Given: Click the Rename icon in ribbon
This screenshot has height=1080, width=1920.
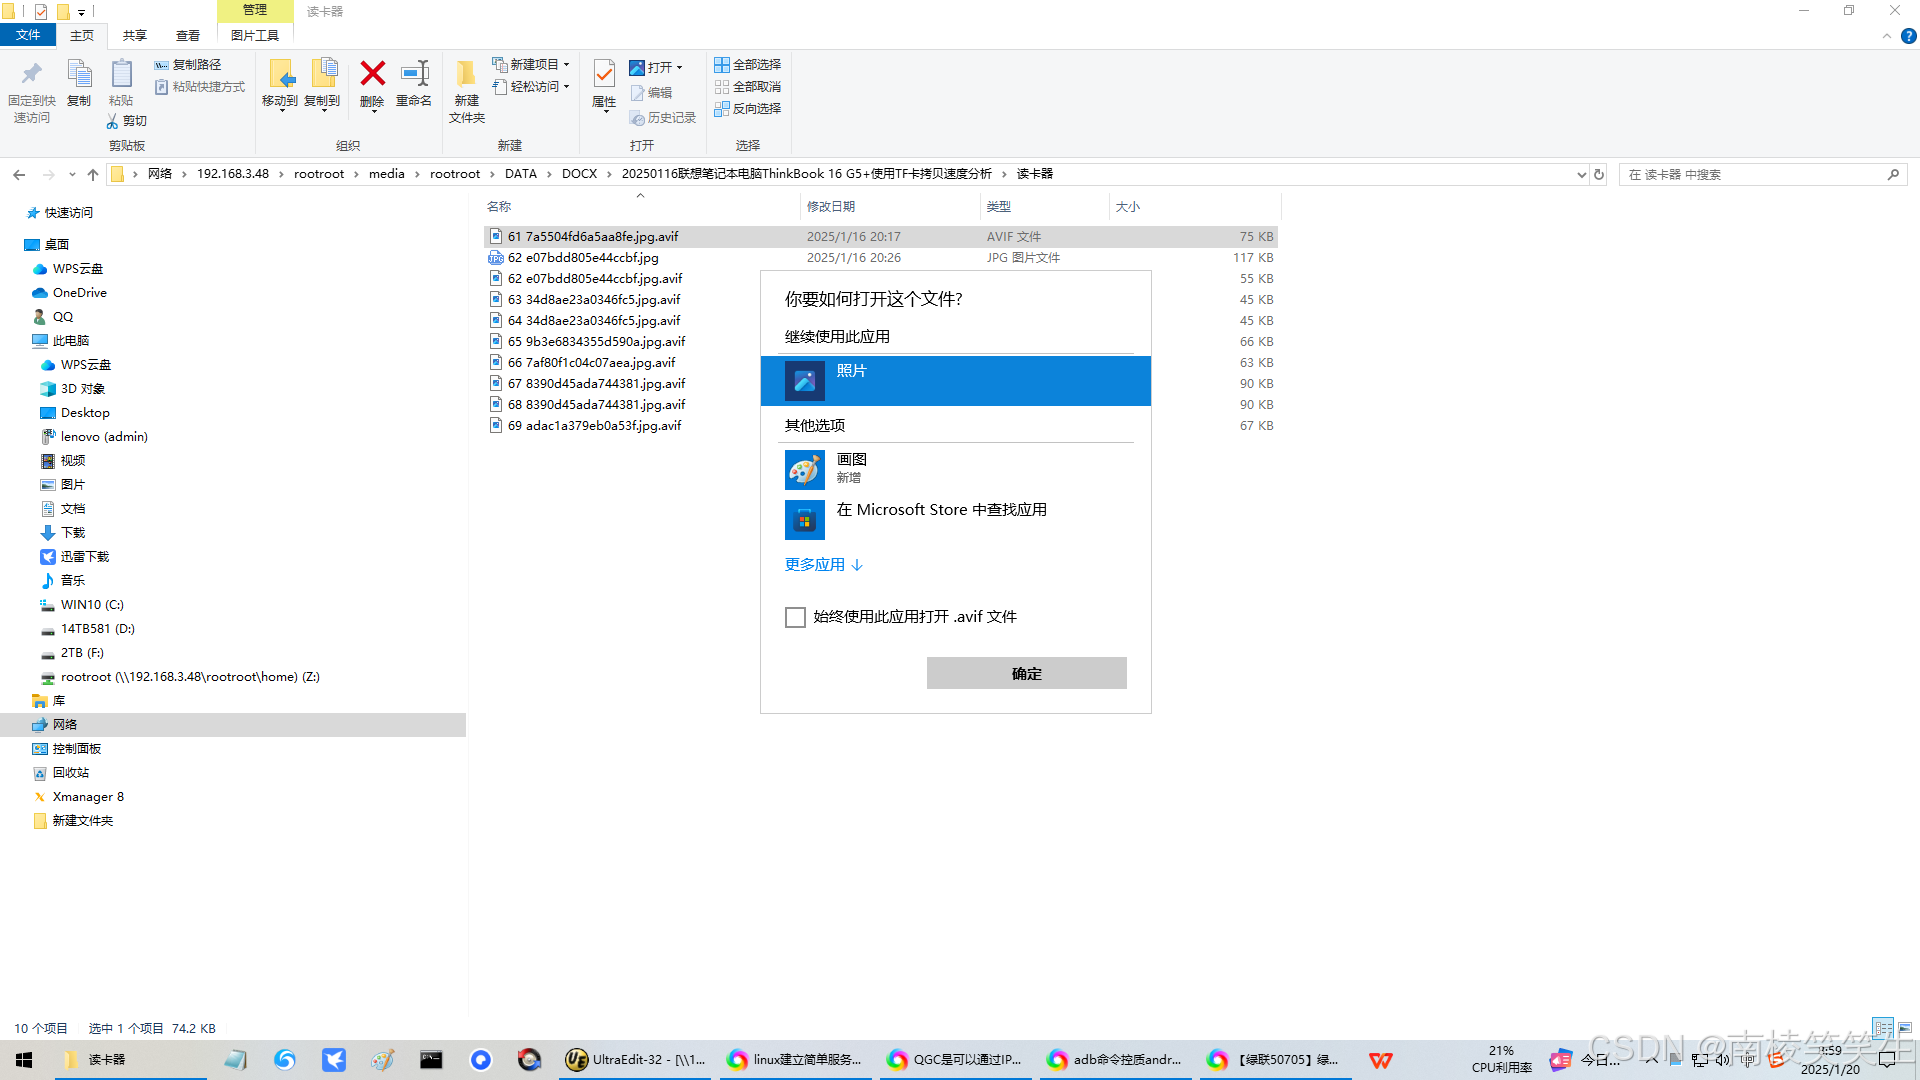Looking at the screenshot, I should 414,74.
